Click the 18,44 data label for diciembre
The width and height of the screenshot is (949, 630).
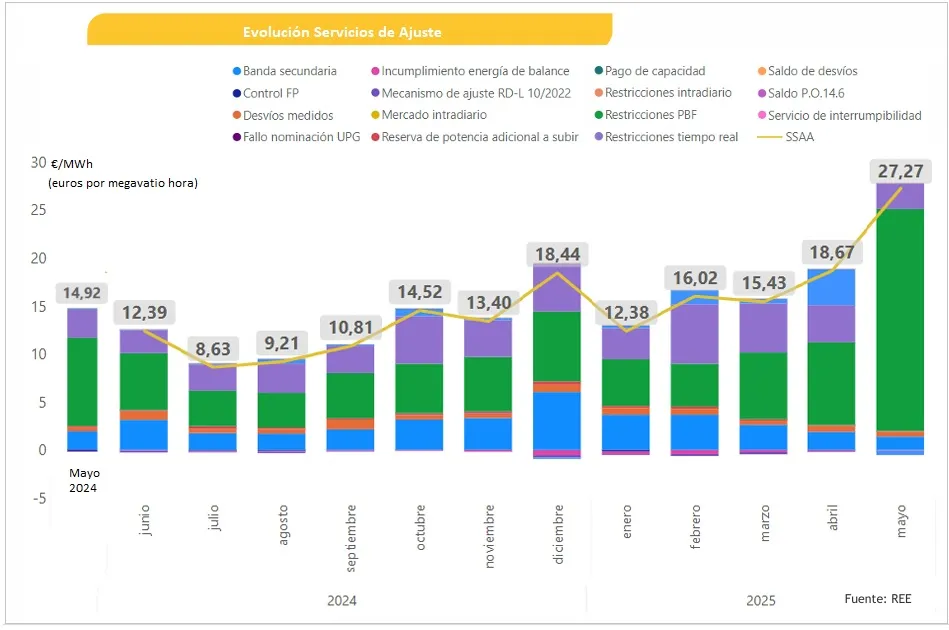tap(557, 254)
